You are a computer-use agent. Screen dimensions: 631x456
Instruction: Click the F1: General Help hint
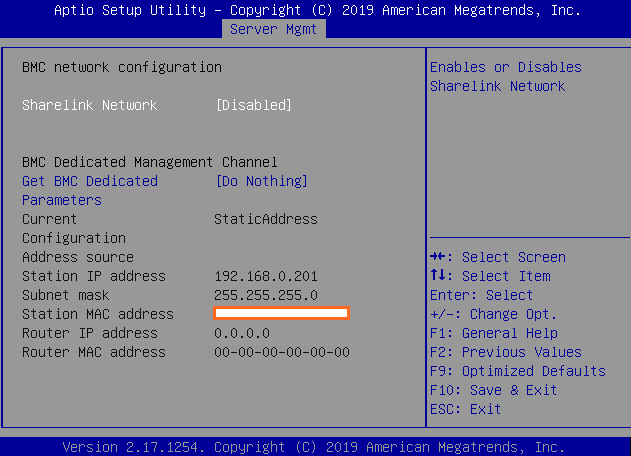494,333
